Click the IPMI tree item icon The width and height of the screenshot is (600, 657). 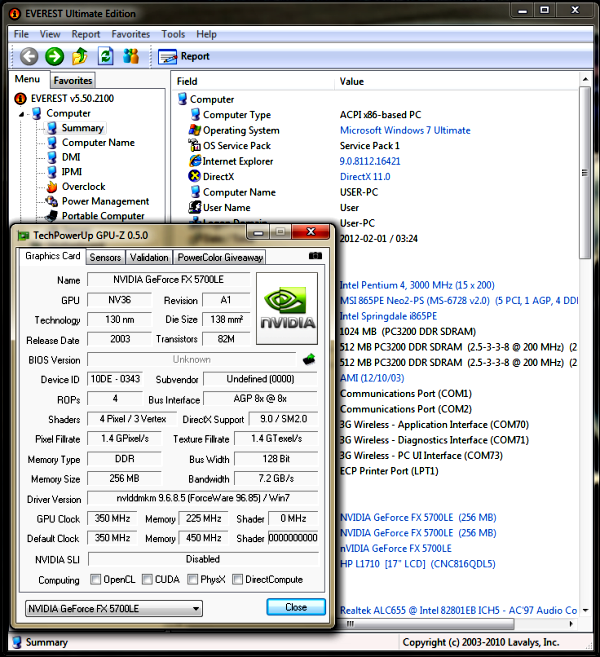(52, 172)
